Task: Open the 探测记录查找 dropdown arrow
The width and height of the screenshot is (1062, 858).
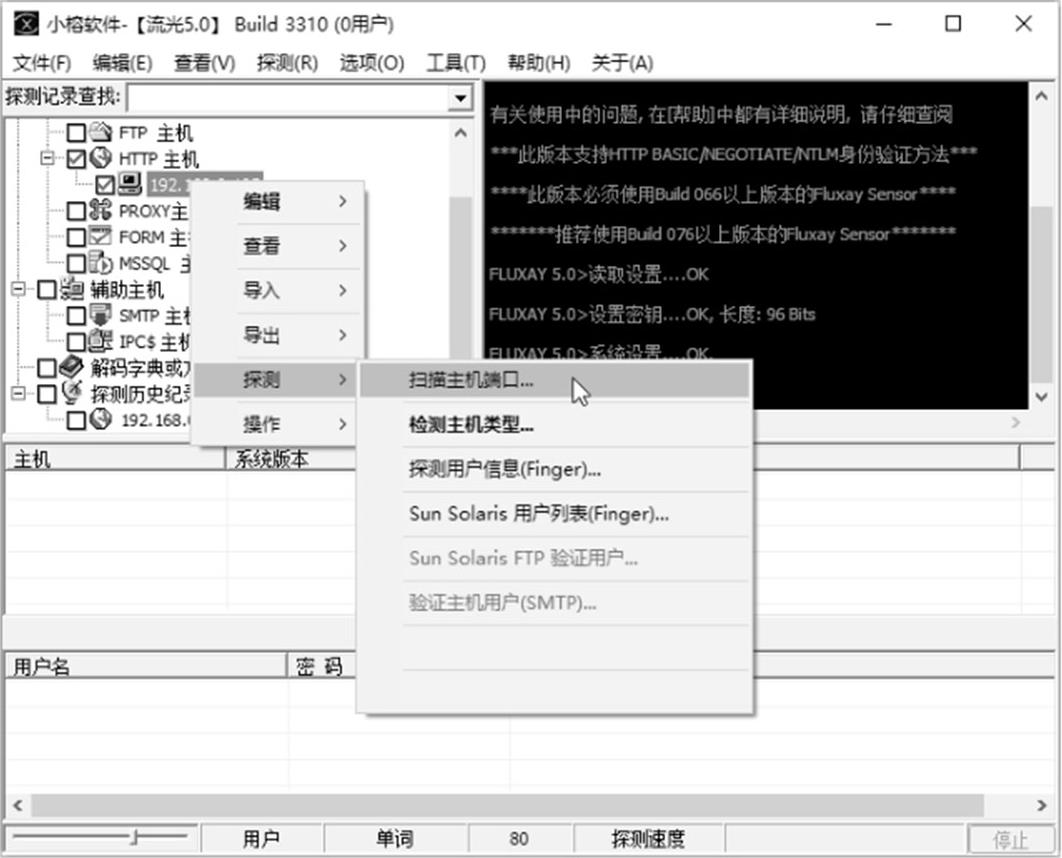Action: point(461,98)
